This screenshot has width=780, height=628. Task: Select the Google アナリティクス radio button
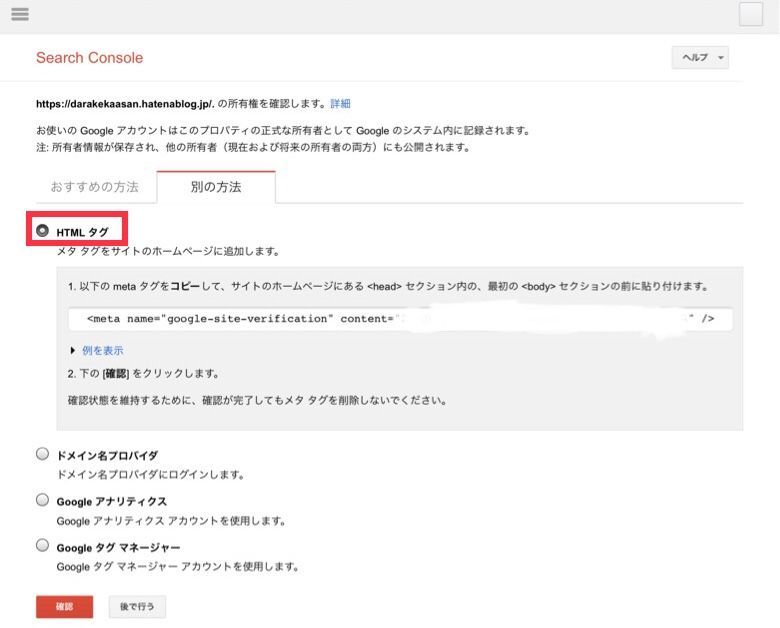(x=42, y=500)
